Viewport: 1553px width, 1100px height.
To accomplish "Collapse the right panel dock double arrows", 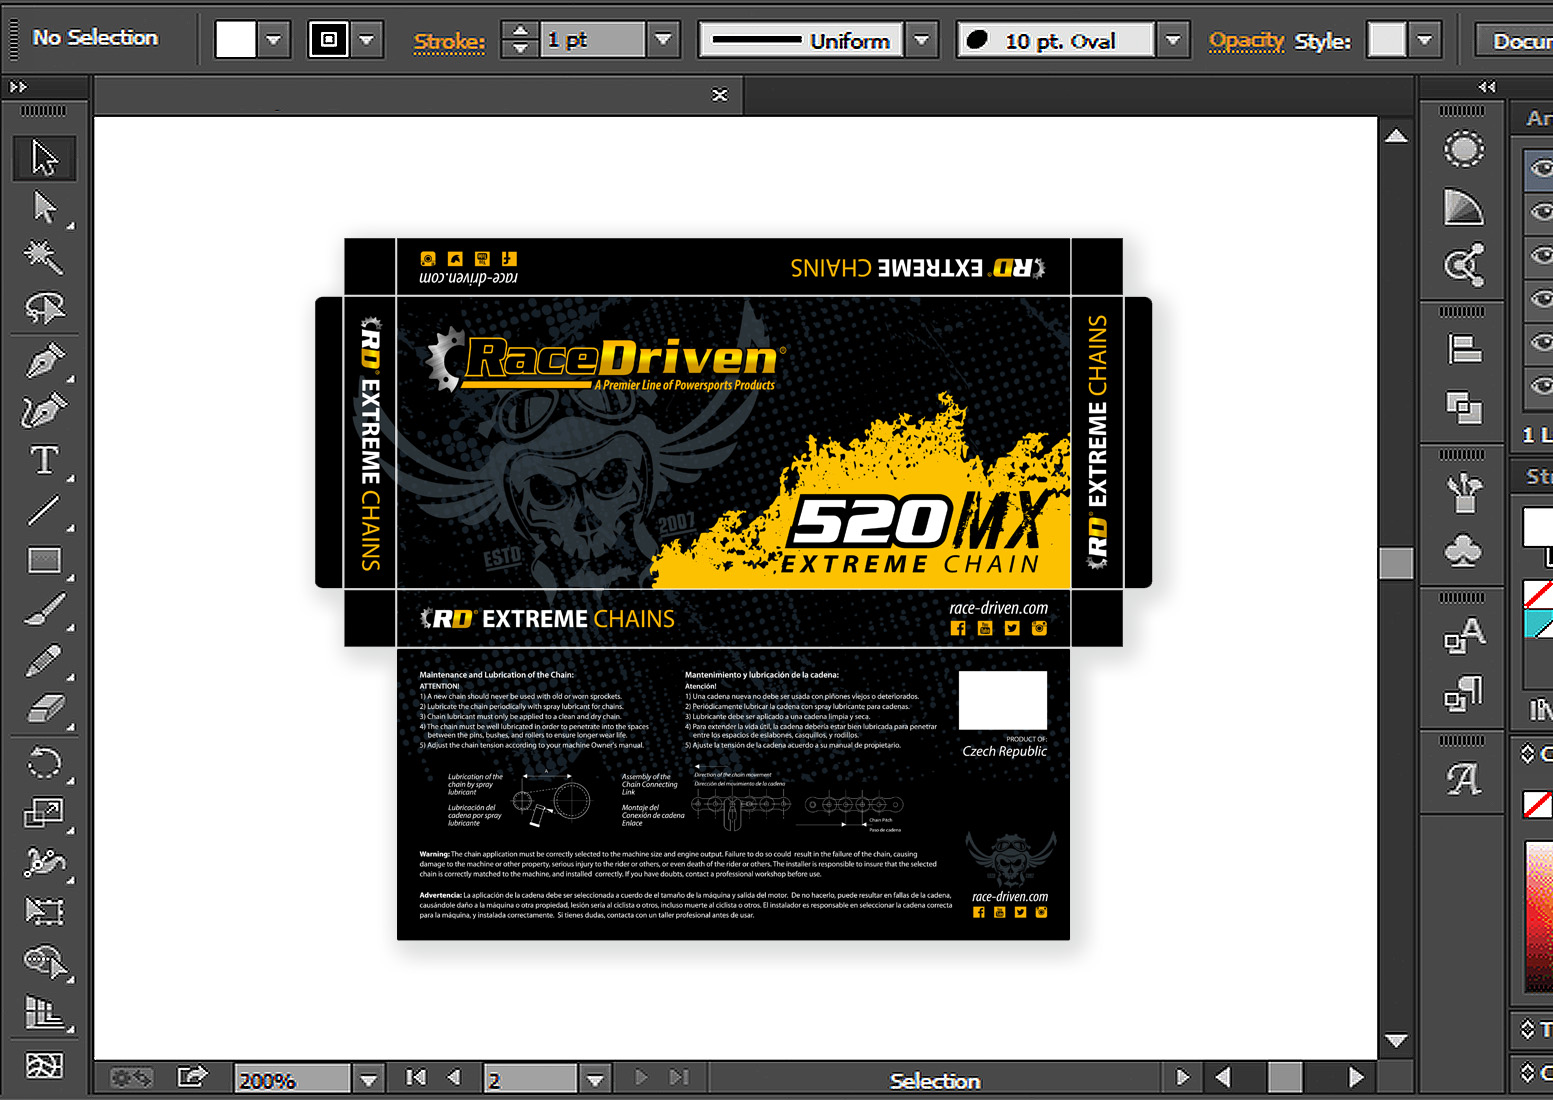I will tap(1487, 87).
